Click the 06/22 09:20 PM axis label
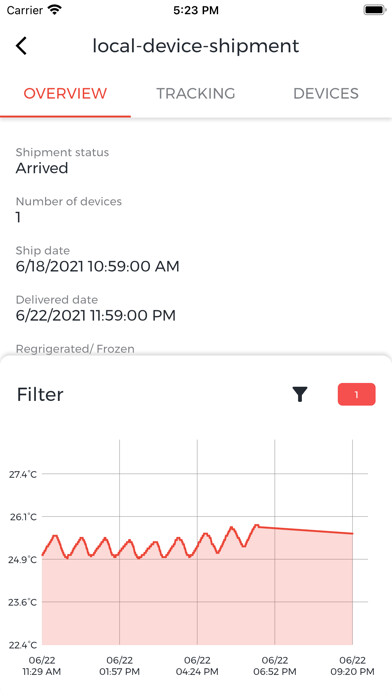This screenshot has height=696, width=392. pyautogui.click(x=352, y=666)
